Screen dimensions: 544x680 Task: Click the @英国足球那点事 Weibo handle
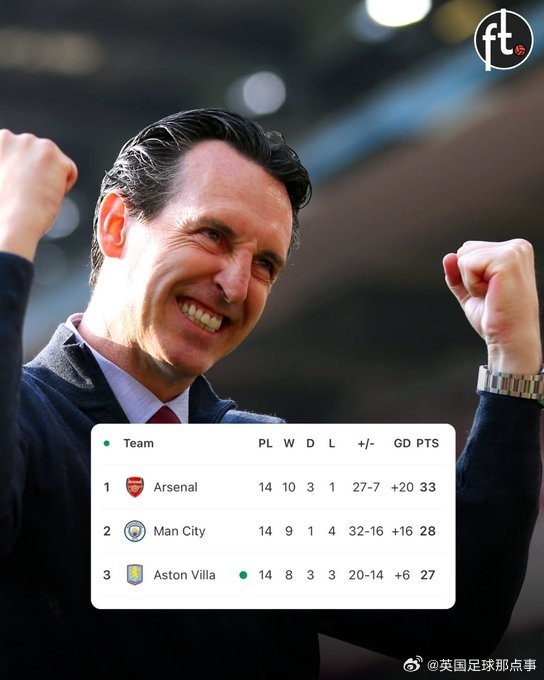click(x=482, y=665)
